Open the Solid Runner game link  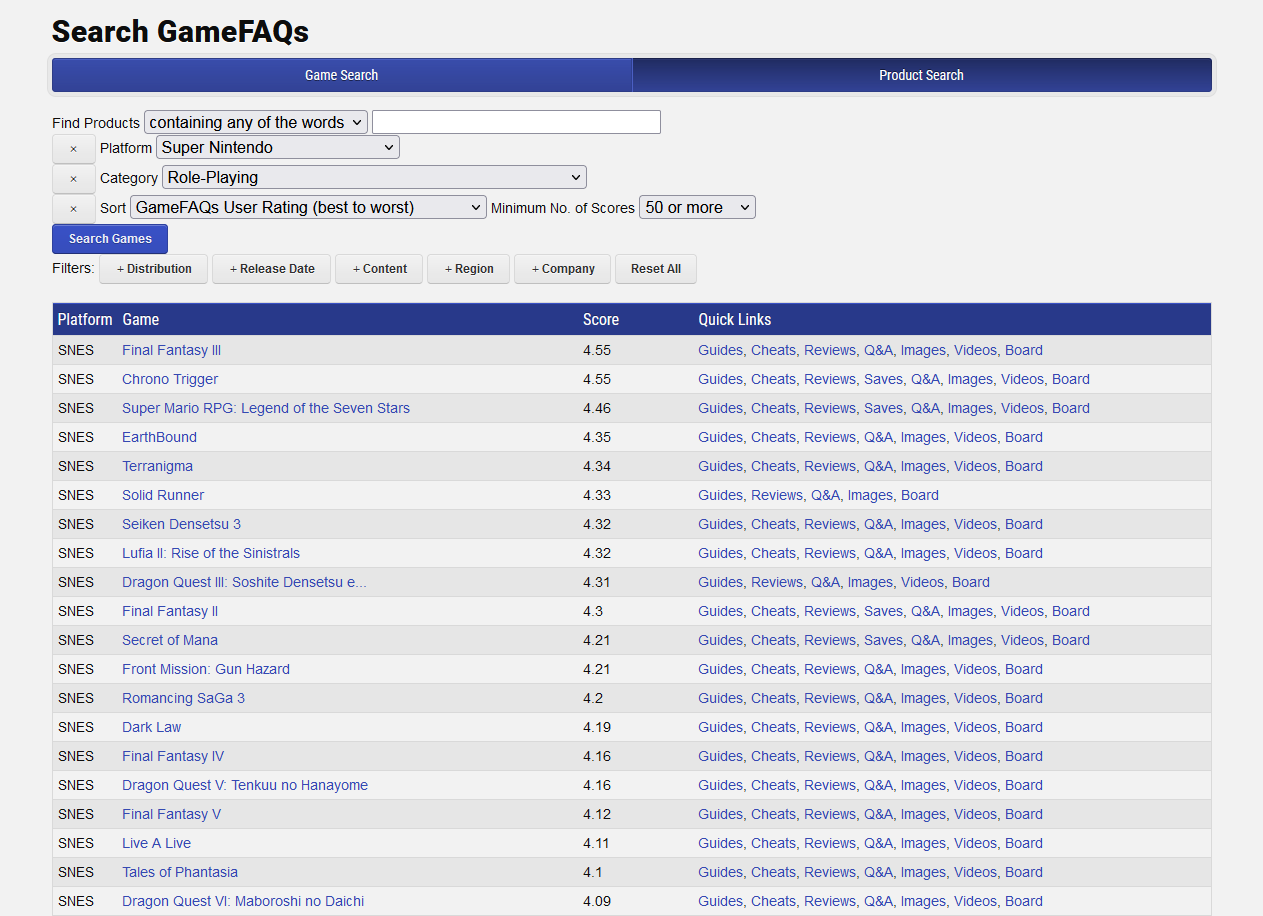click(163, 495)
